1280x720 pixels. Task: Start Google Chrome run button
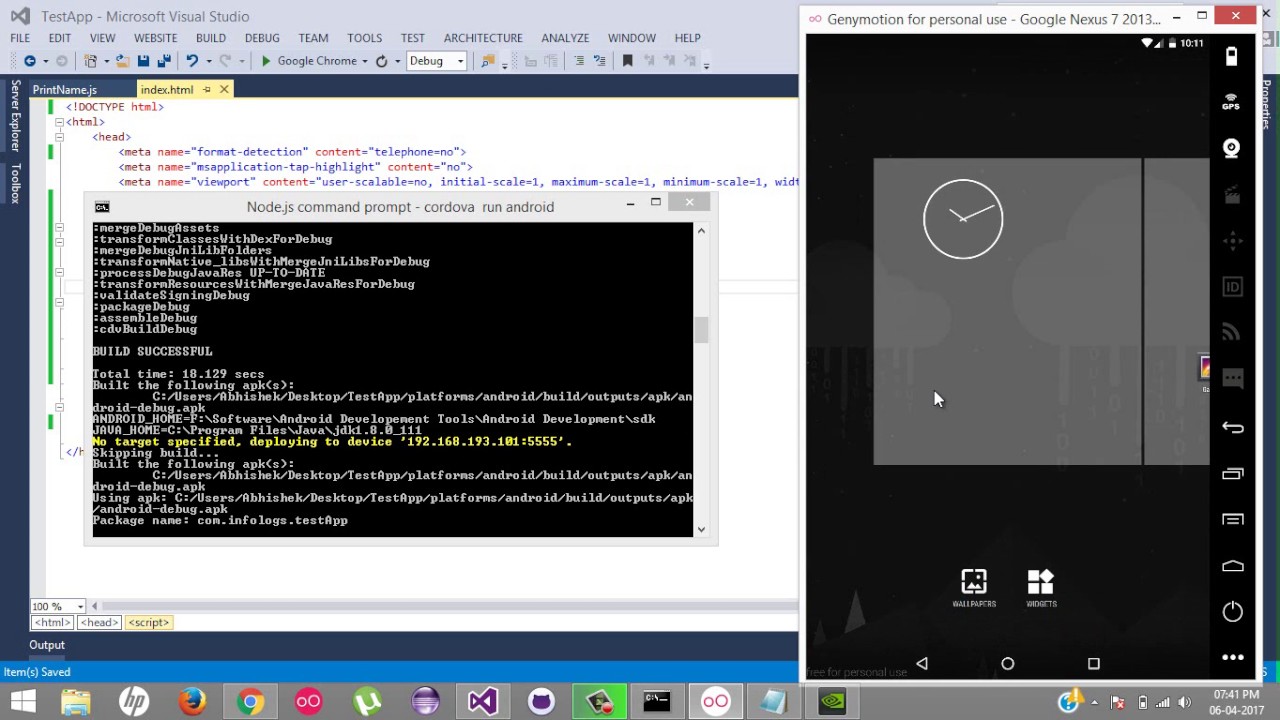tap(308, 61)
